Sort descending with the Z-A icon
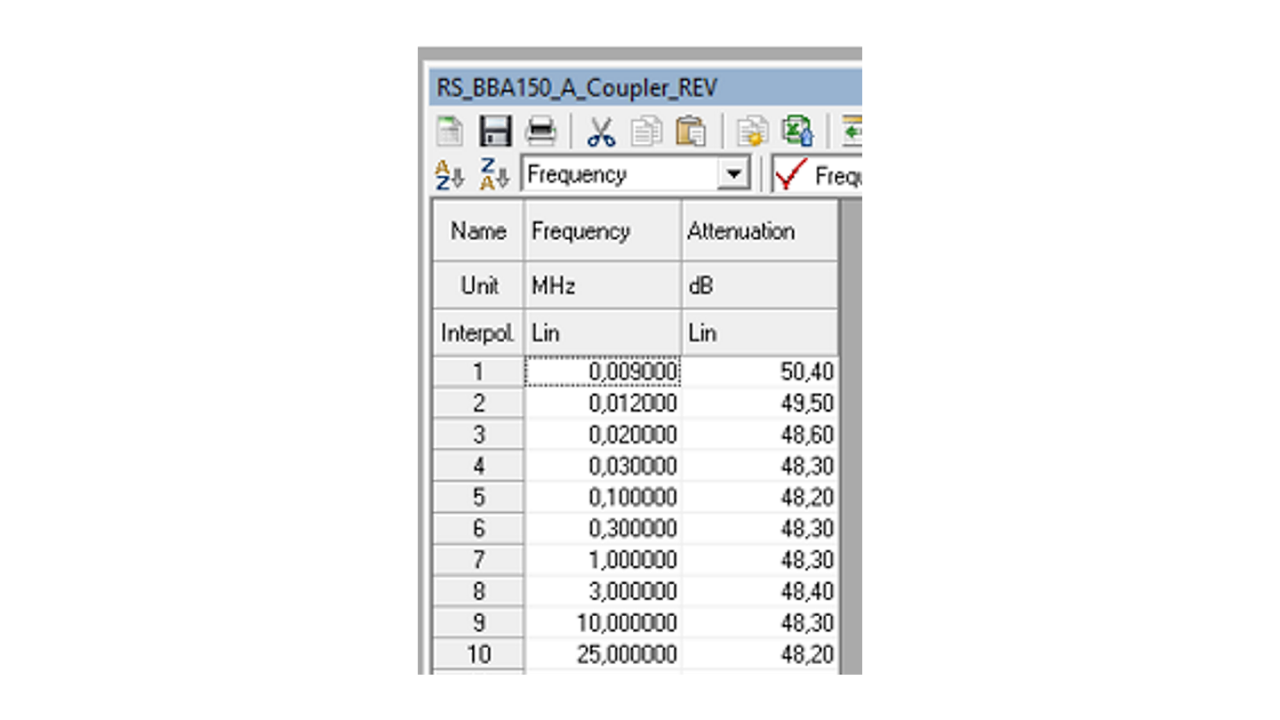Screen dimensions: 1280x720 pos(495,175)
